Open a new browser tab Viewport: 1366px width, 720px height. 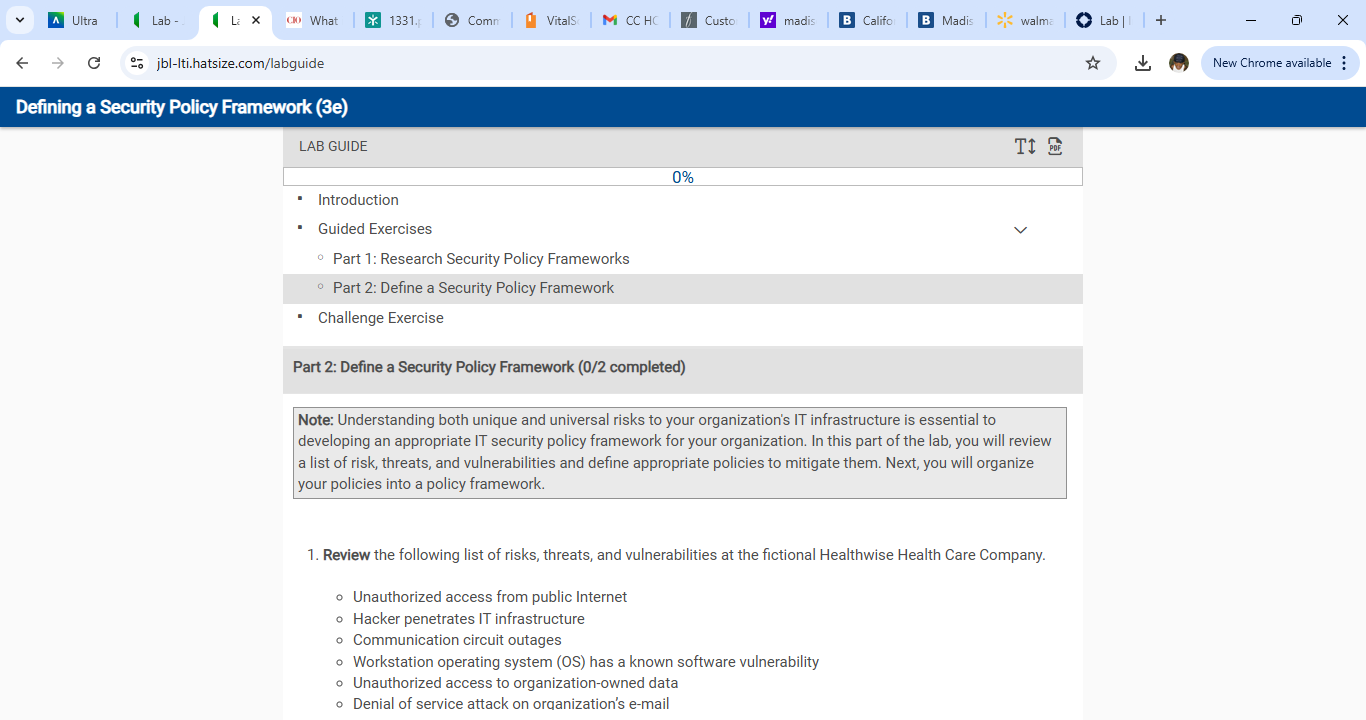(x=1161, y=20)
